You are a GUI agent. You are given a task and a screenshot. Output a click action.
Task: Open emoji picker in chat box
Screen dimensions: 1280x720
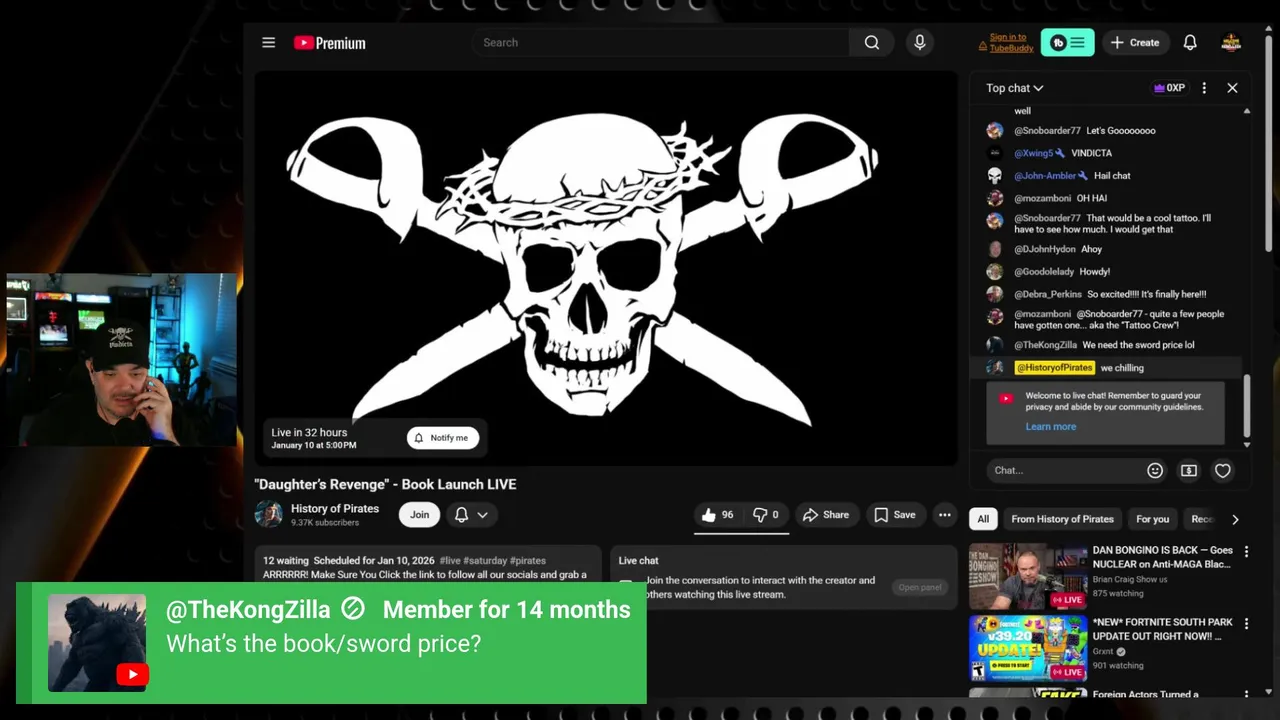(1155, 470)
